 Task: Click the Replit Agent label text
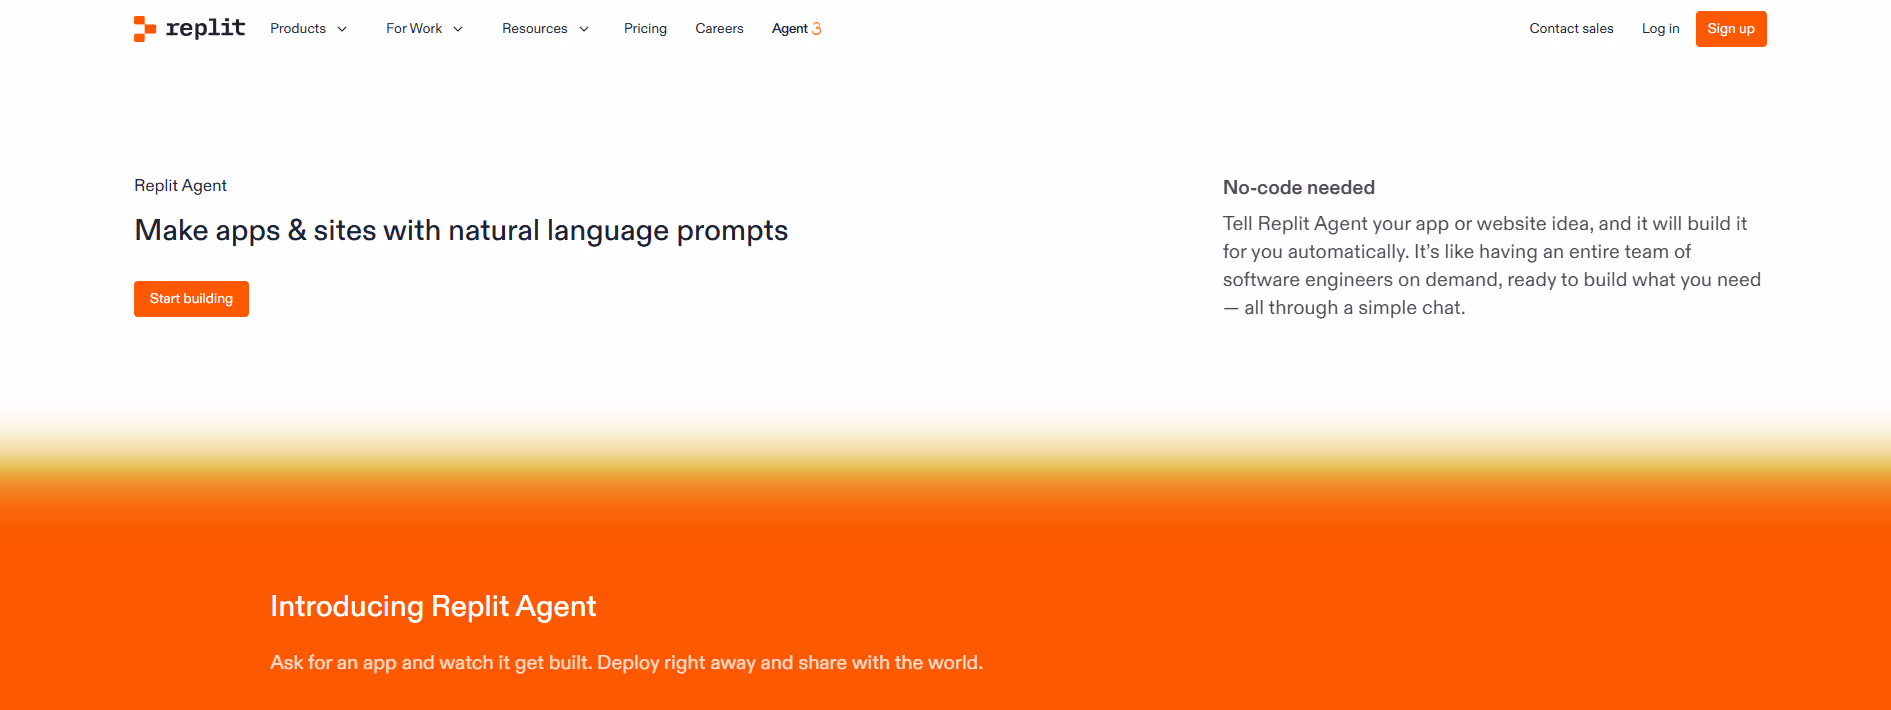[180, 186]
